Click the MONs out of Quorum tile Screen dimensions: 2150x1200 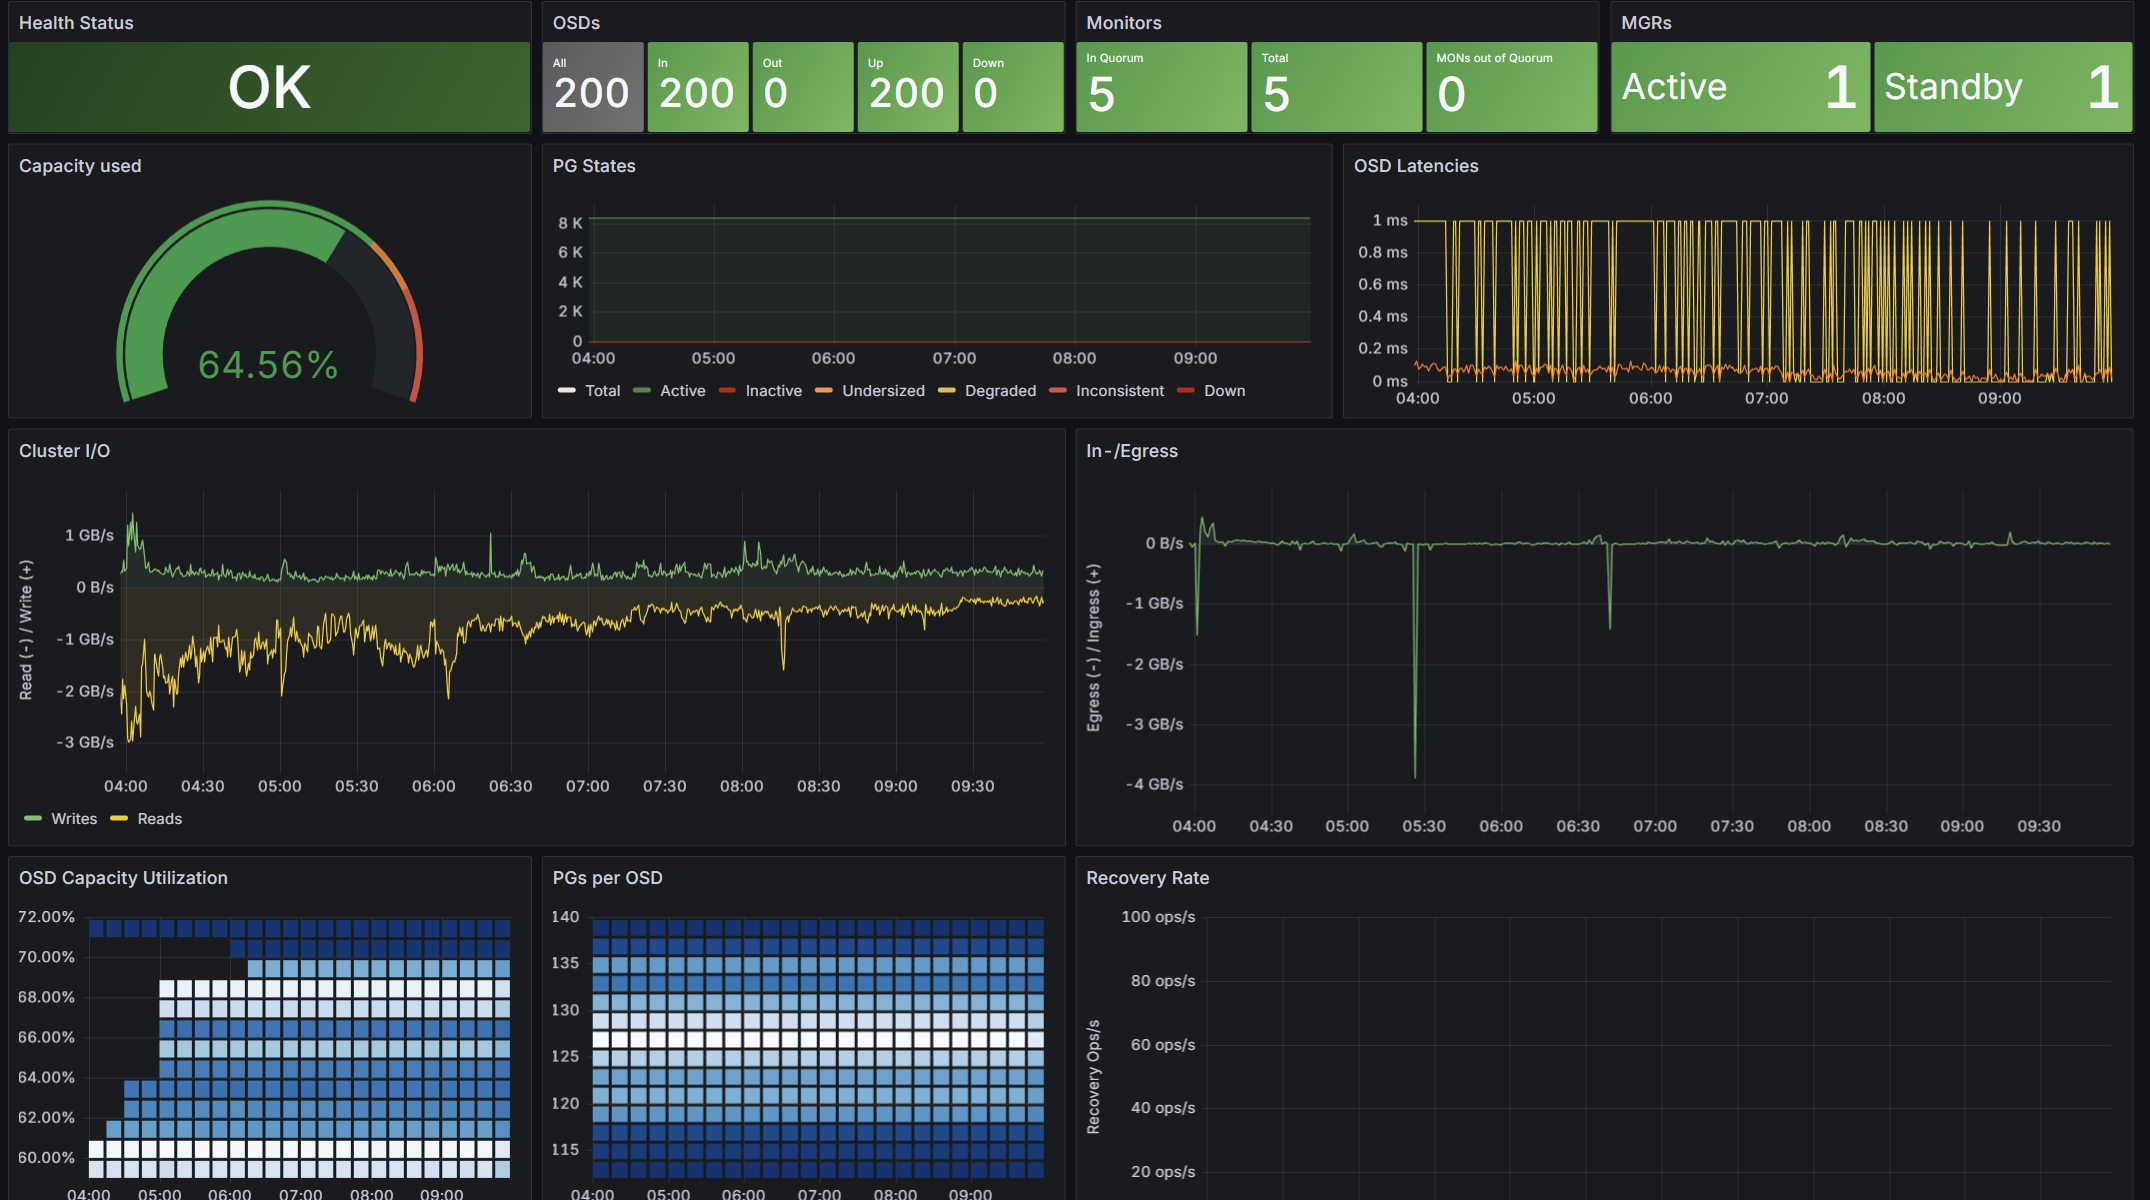coord(1510,87)
